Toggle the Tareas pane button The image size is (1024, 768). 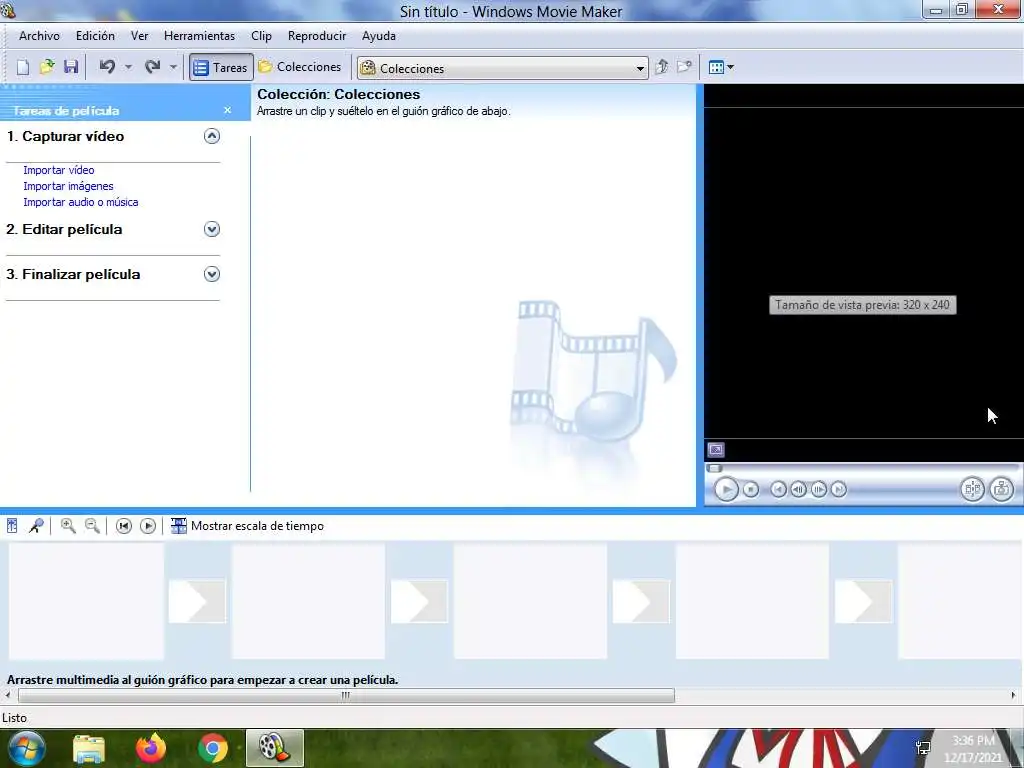[x=221, y=67]
